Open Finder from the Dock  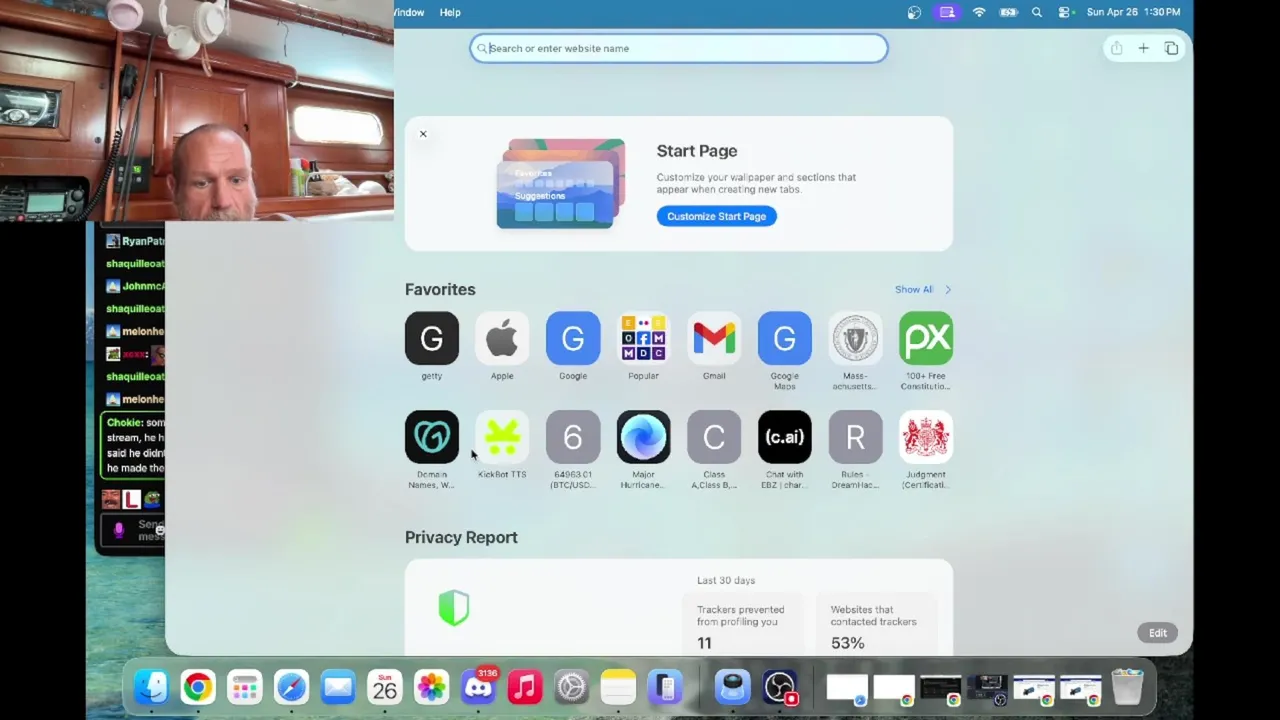[151, 687]
